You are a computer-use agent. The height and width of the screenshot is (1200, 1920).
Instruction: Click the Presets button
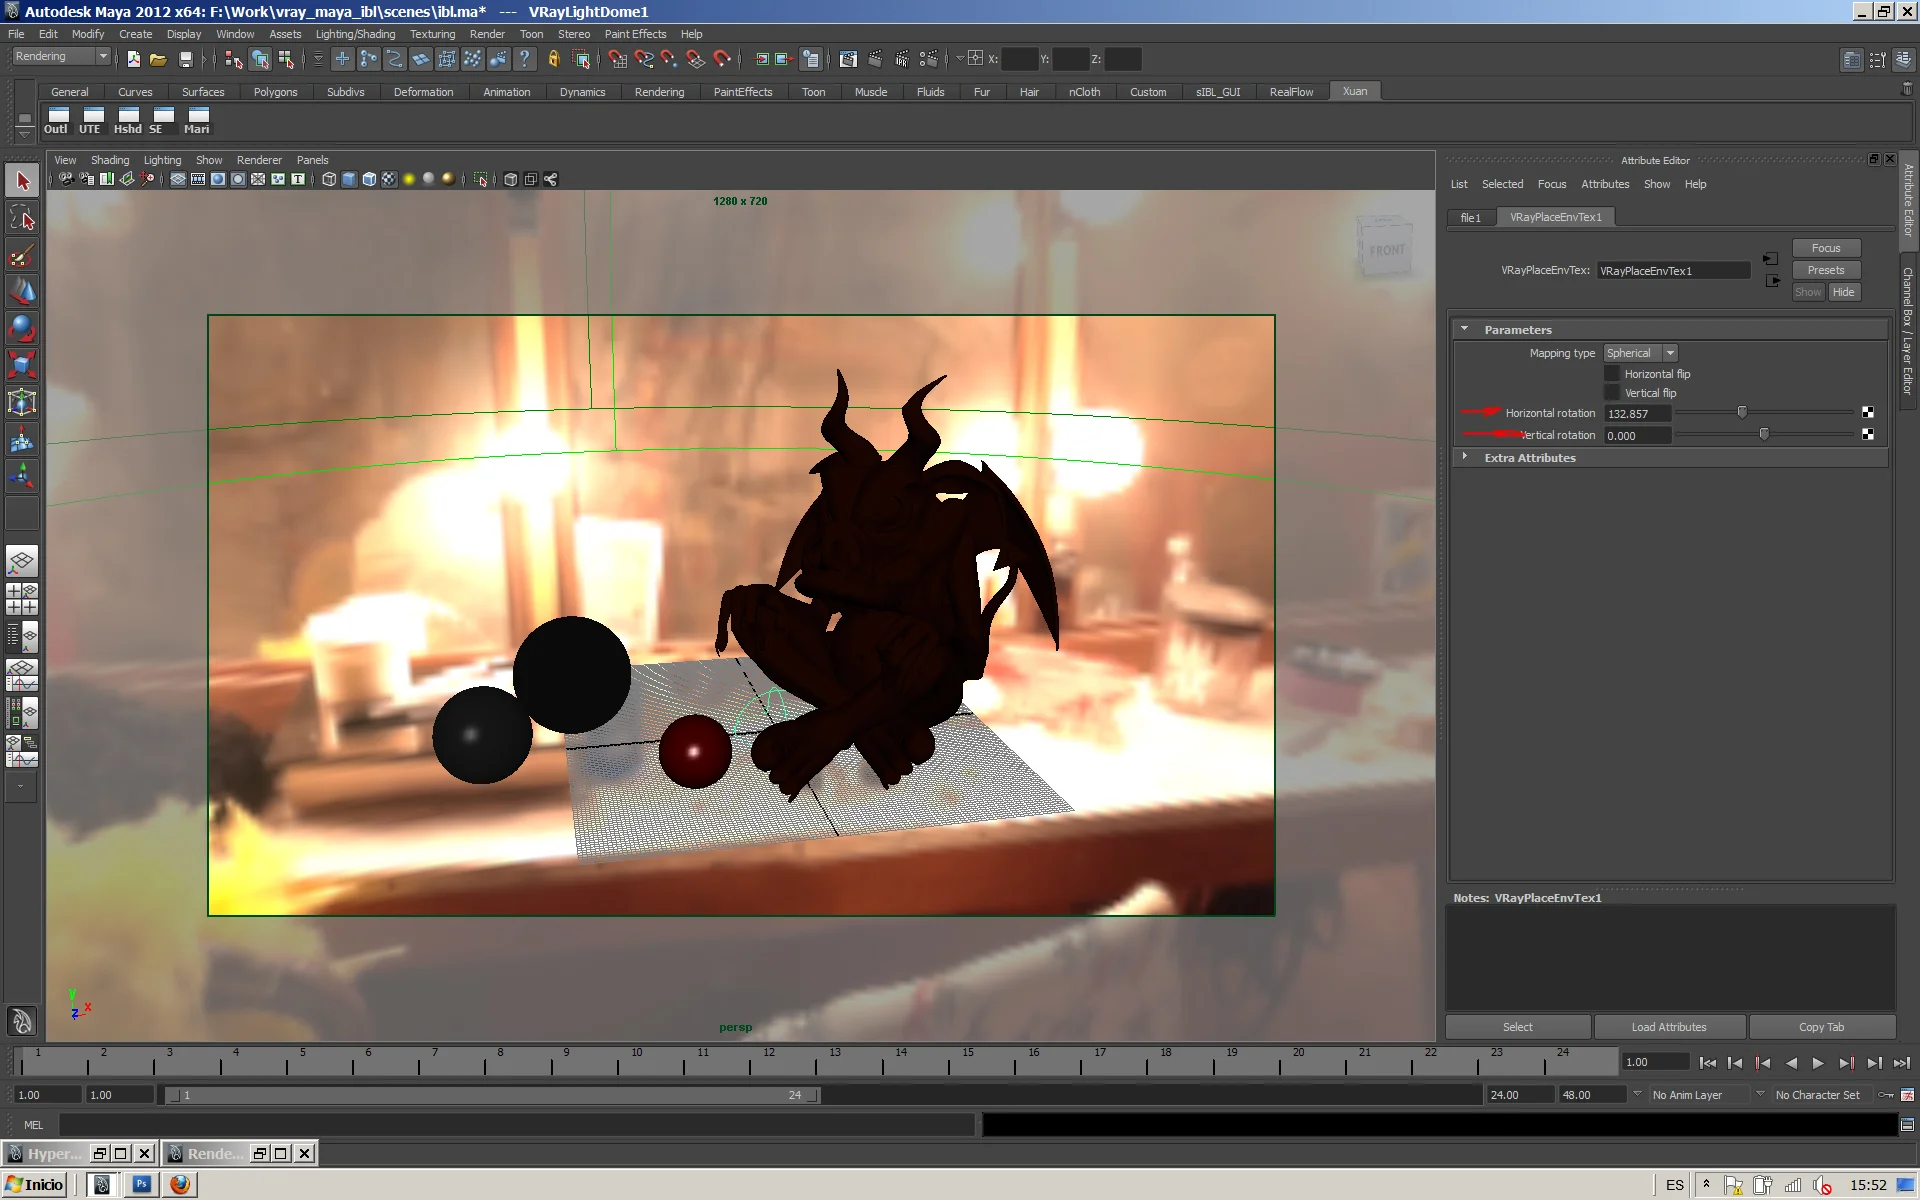tap(1825, 270)
